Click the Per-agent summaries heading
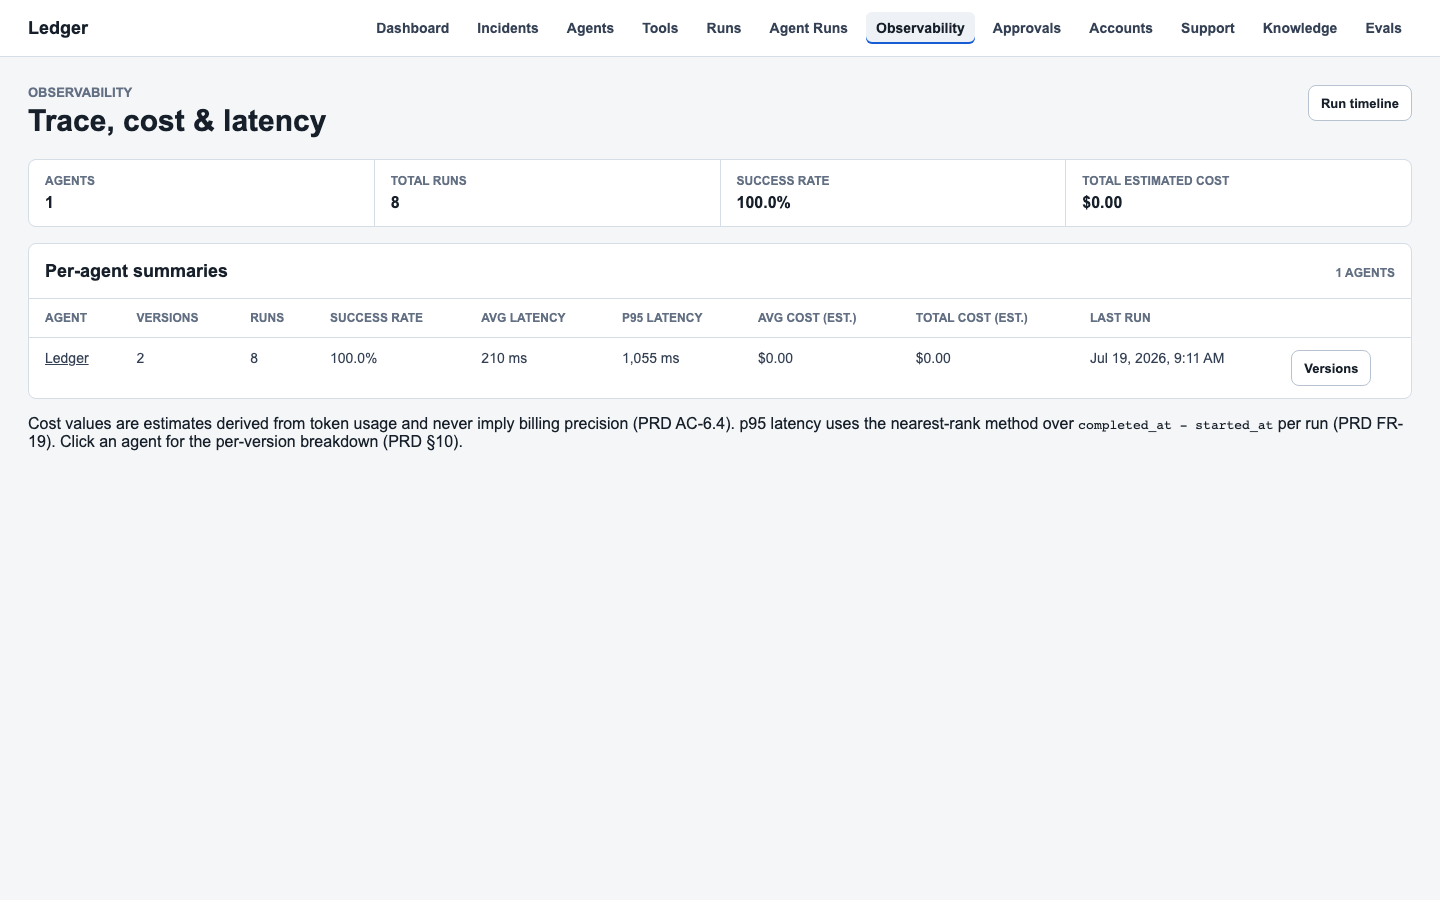 (x=136, y=271)
